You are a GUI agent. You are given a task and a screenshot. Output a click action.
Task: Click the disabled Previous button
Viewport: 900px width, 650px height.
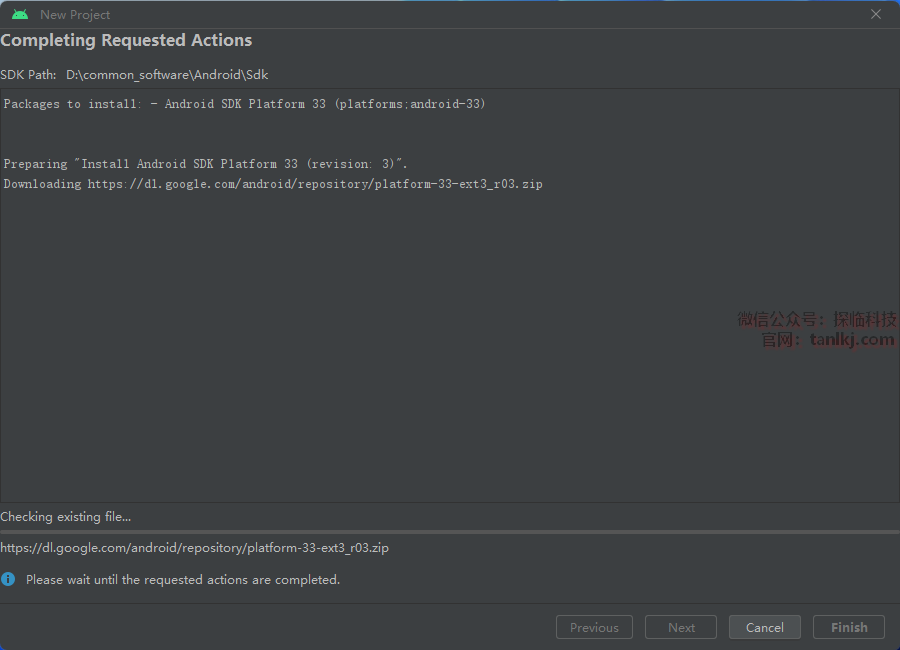(x=594, y=627)
